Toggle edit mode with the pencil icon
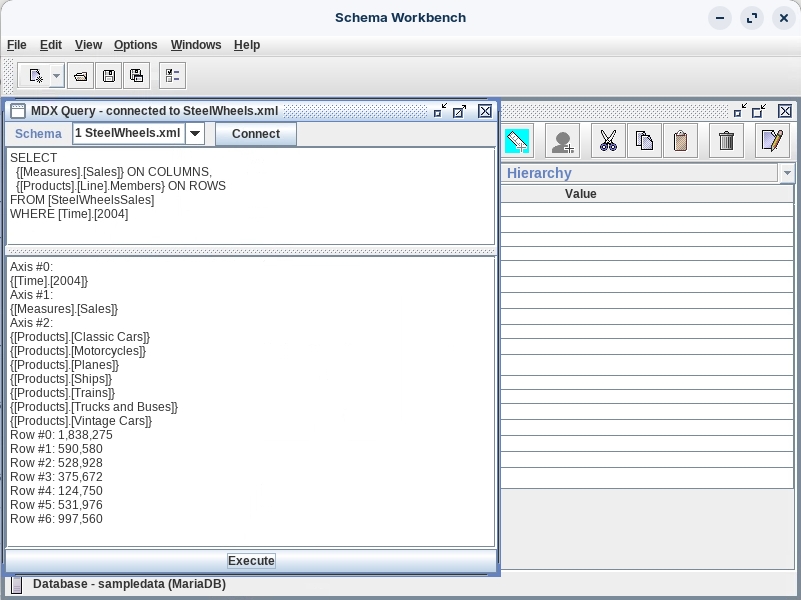Image resolution: width=801 pixels, height=600 pixels. point(771,141)
